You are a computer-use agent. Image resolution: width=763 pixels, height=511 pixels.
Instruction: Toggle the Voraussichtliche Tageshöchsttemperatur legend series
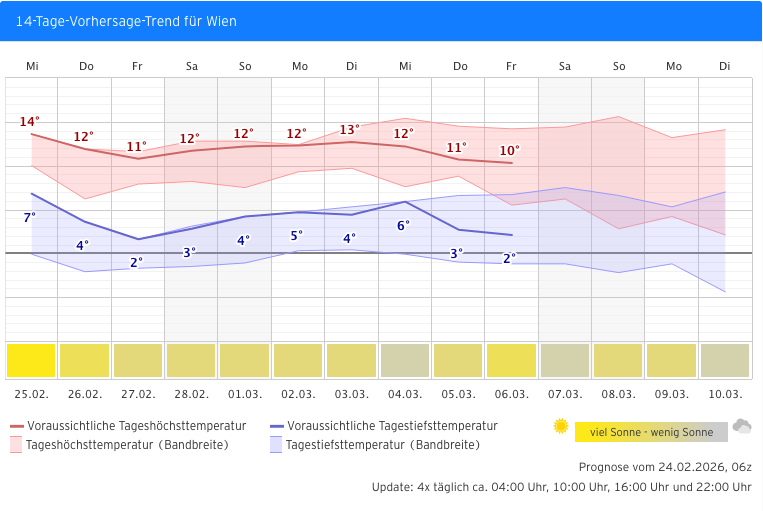136,426
